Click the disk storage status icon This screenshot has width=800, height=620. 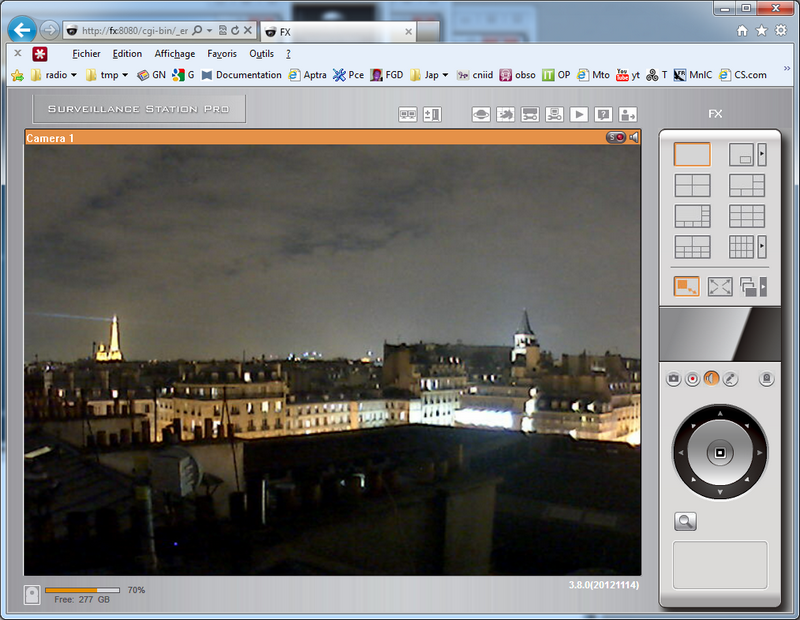tap(32, 595)
